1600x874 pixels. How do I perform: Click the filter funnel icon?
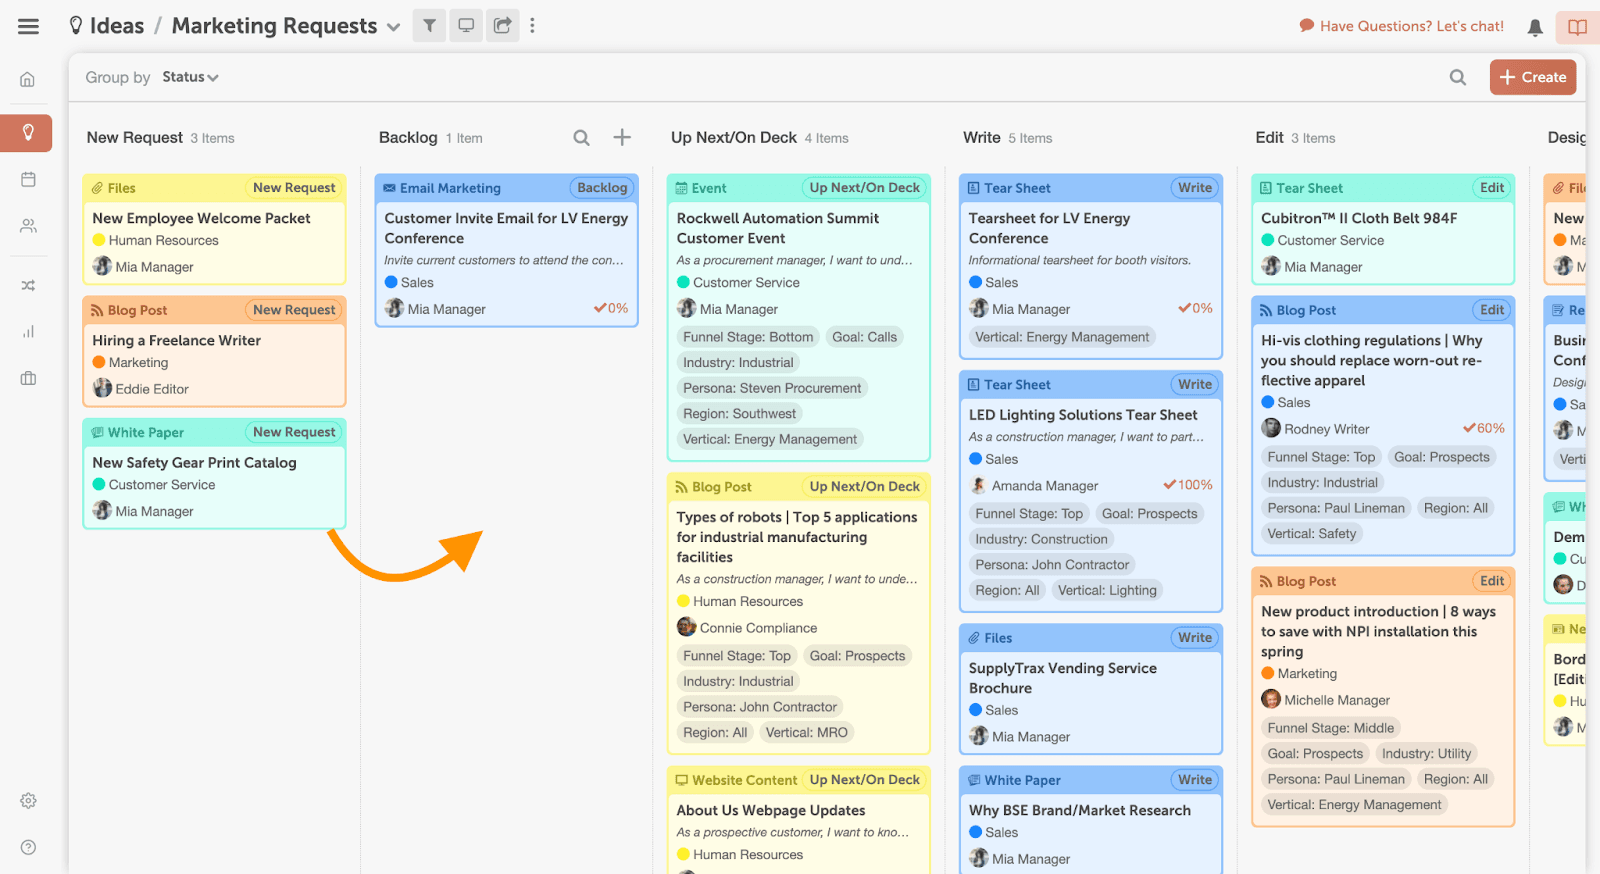pos(429,26)
